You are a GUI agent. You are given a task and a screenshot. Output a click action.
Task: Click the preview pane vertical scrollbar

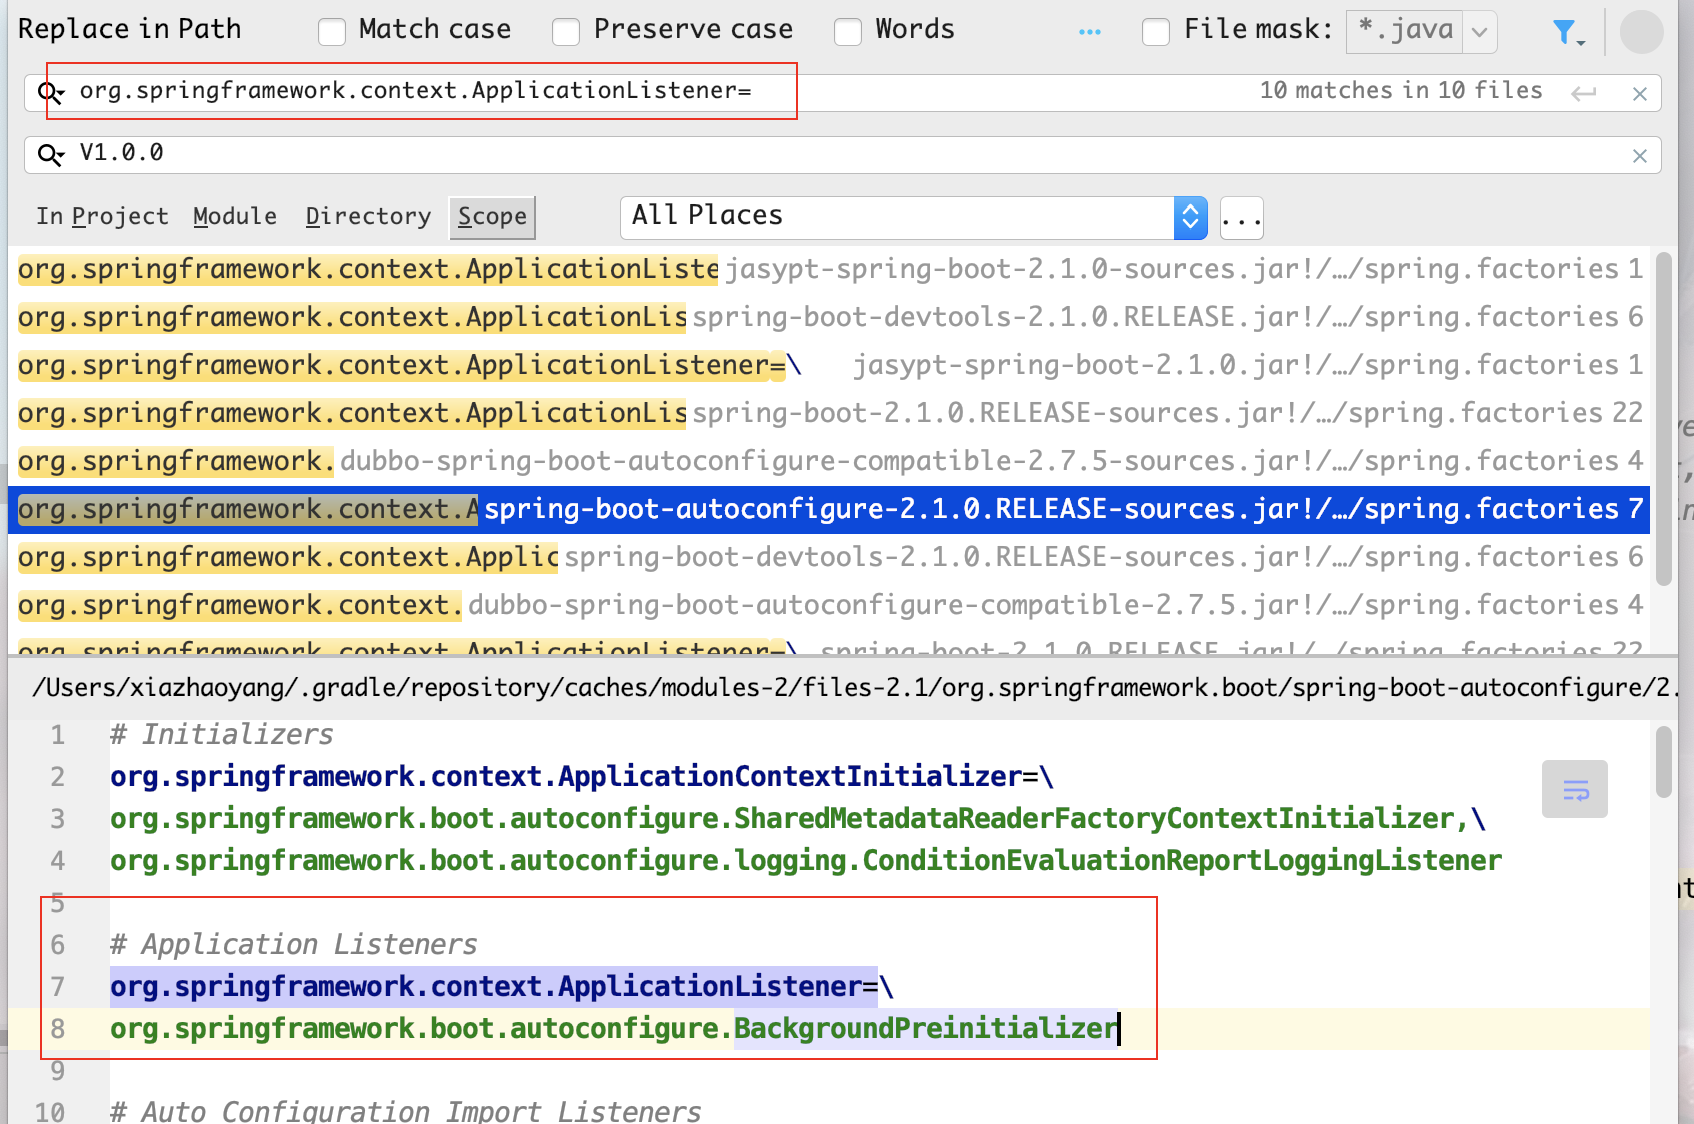(1664, 762)
